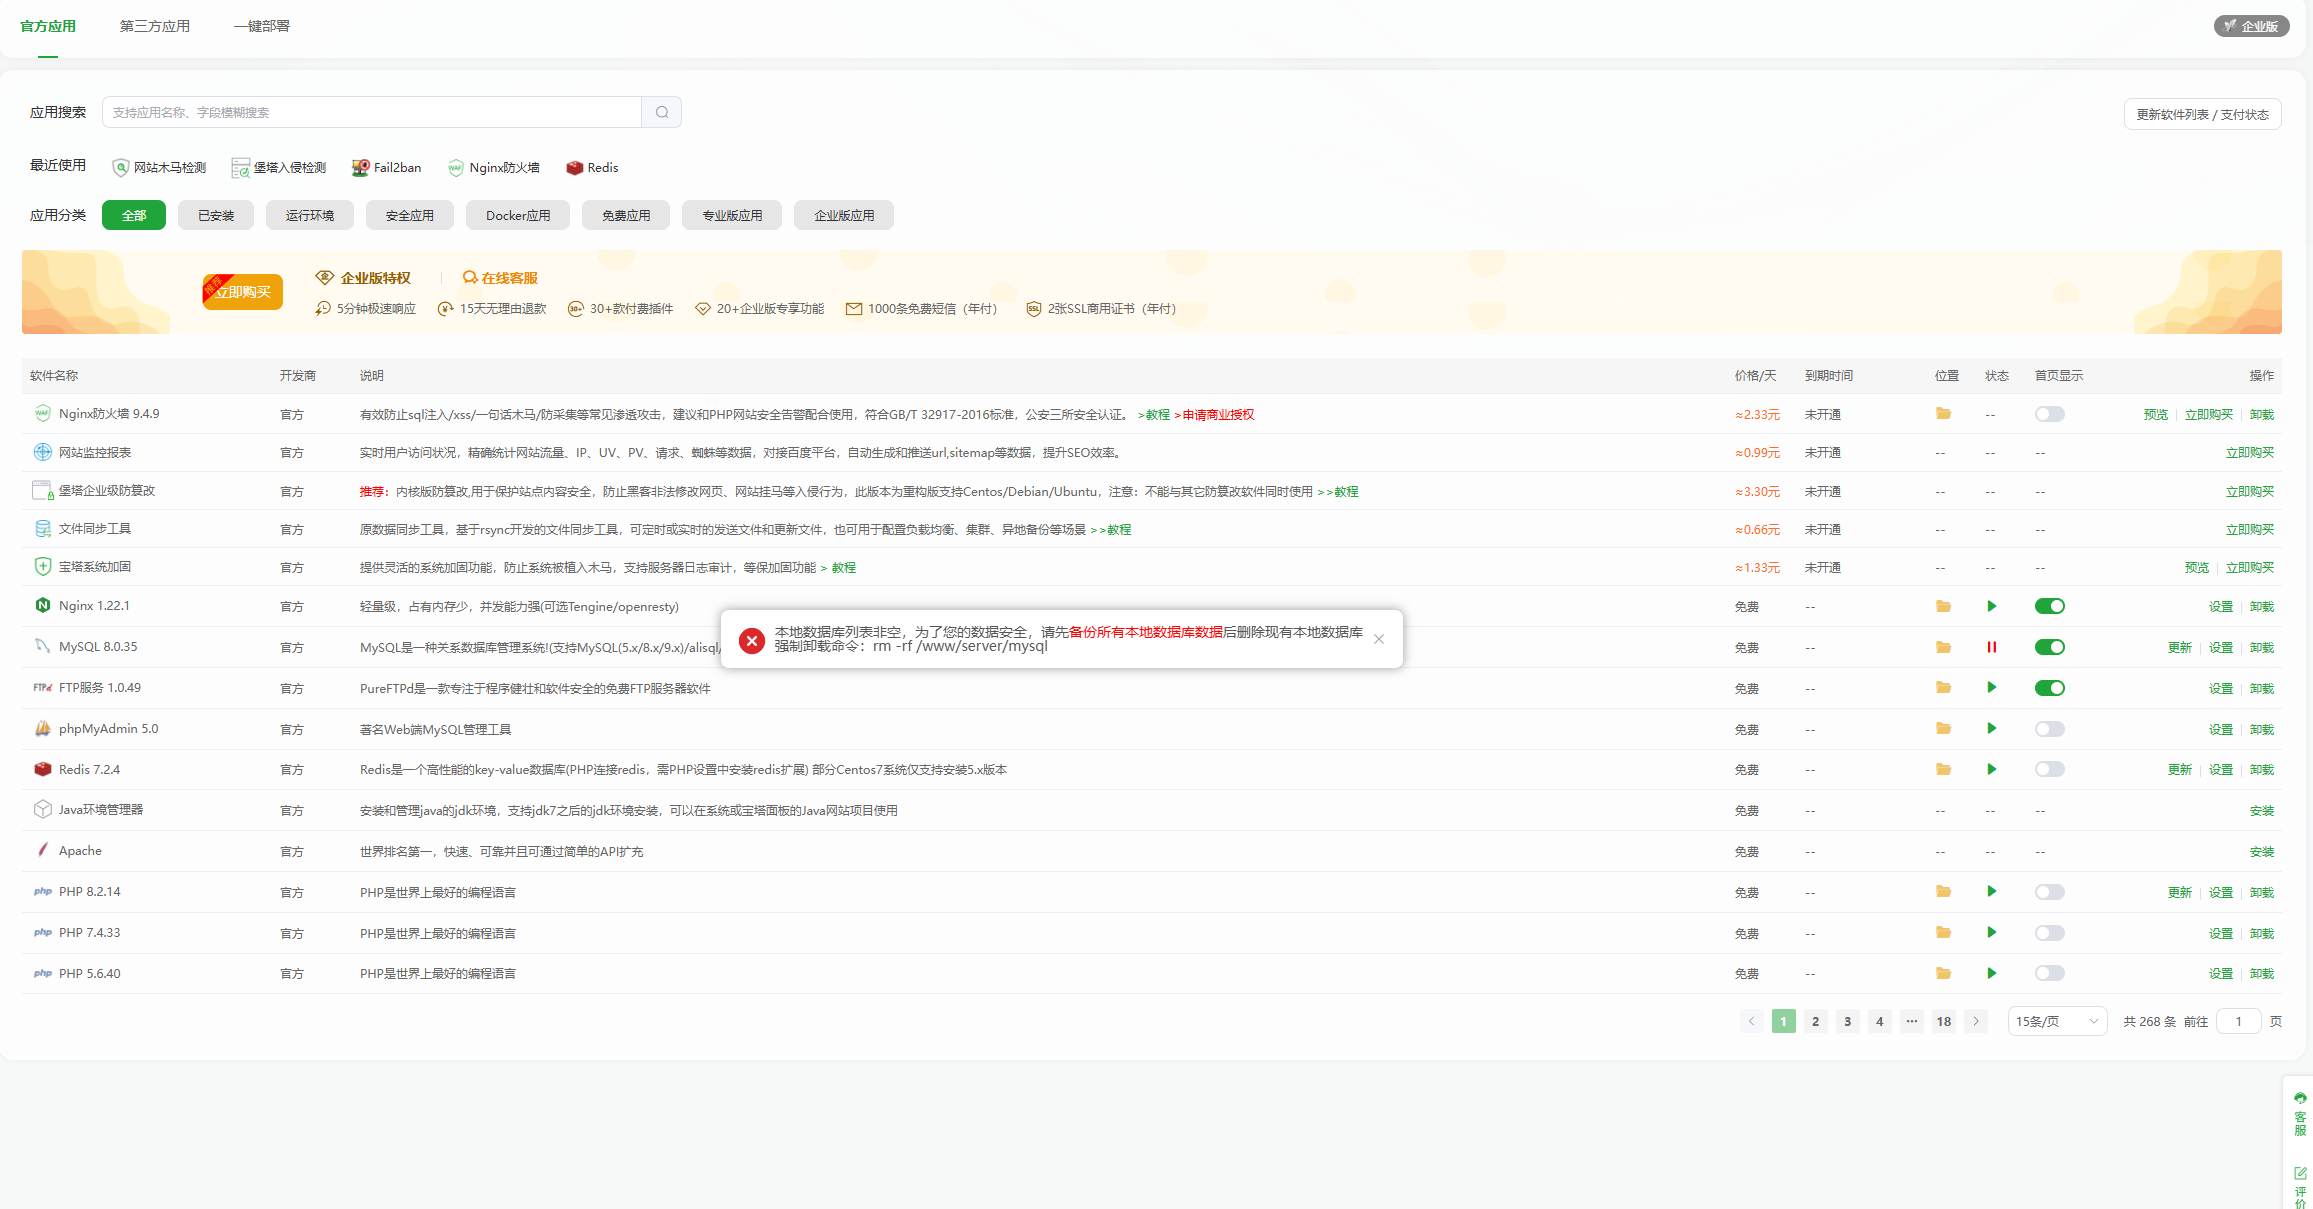Go to page 2 in pagination

coord(1816,1021)
